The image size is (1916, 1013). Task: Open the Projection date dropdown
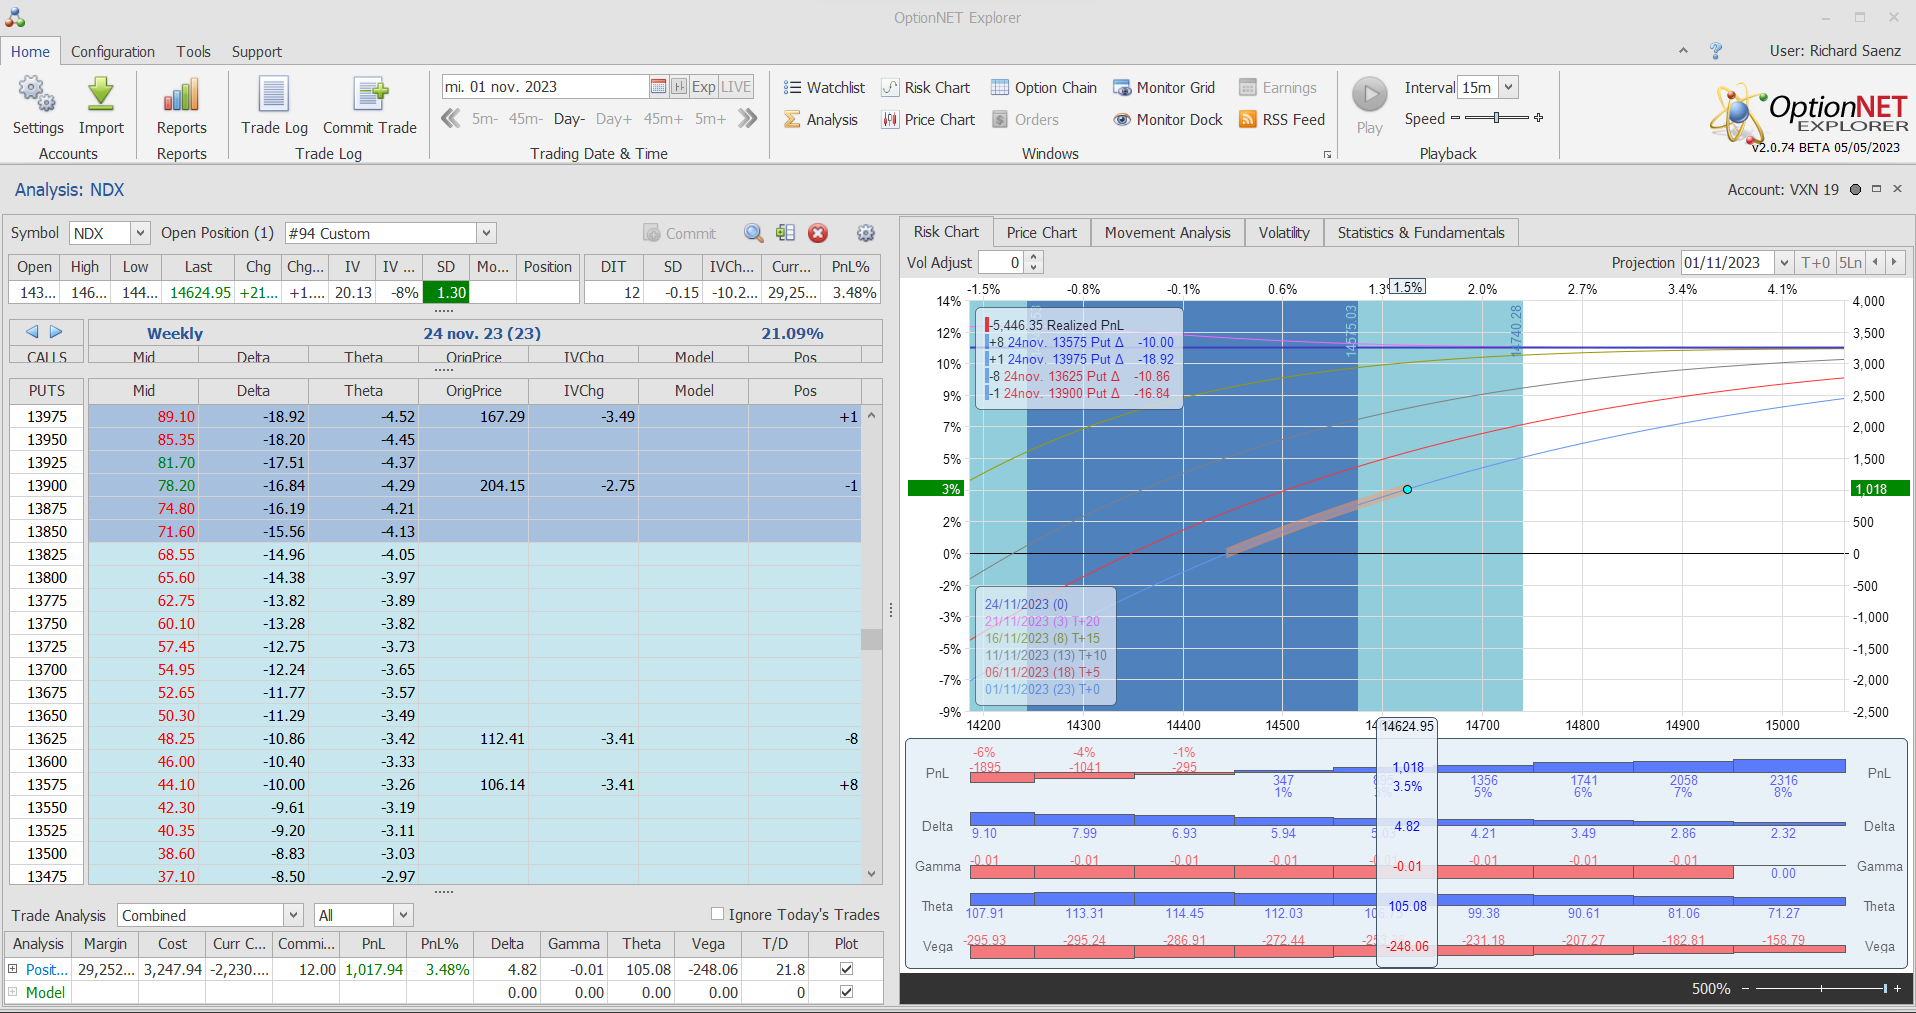click(1783, 262)
